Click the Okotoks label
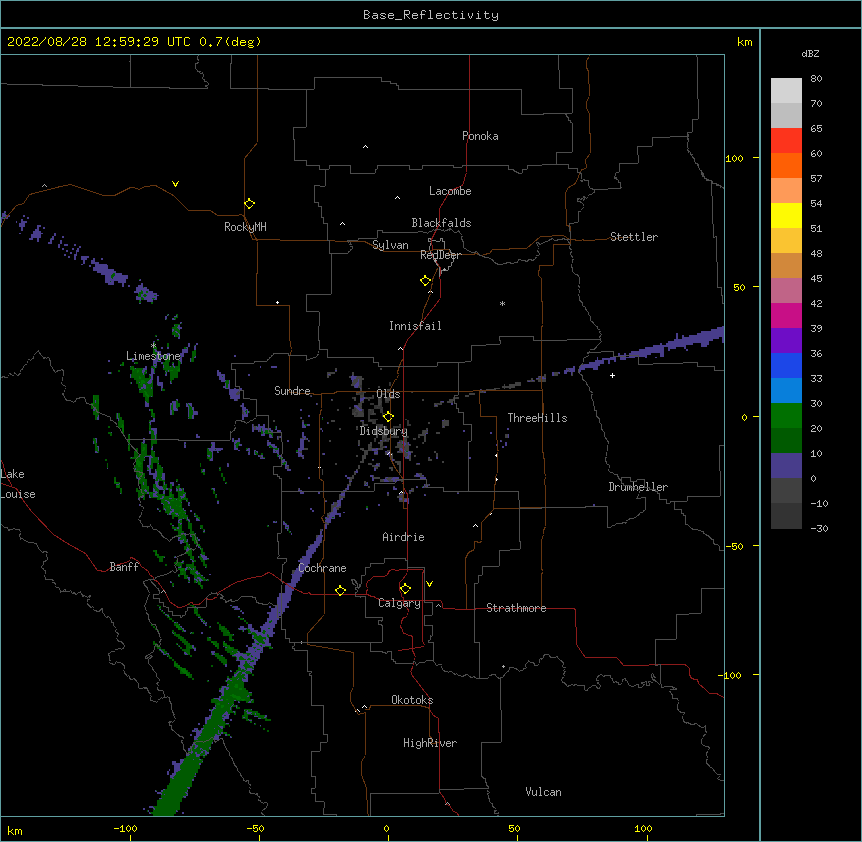Viewport: 862px width, 842px height. pos(412,700)
